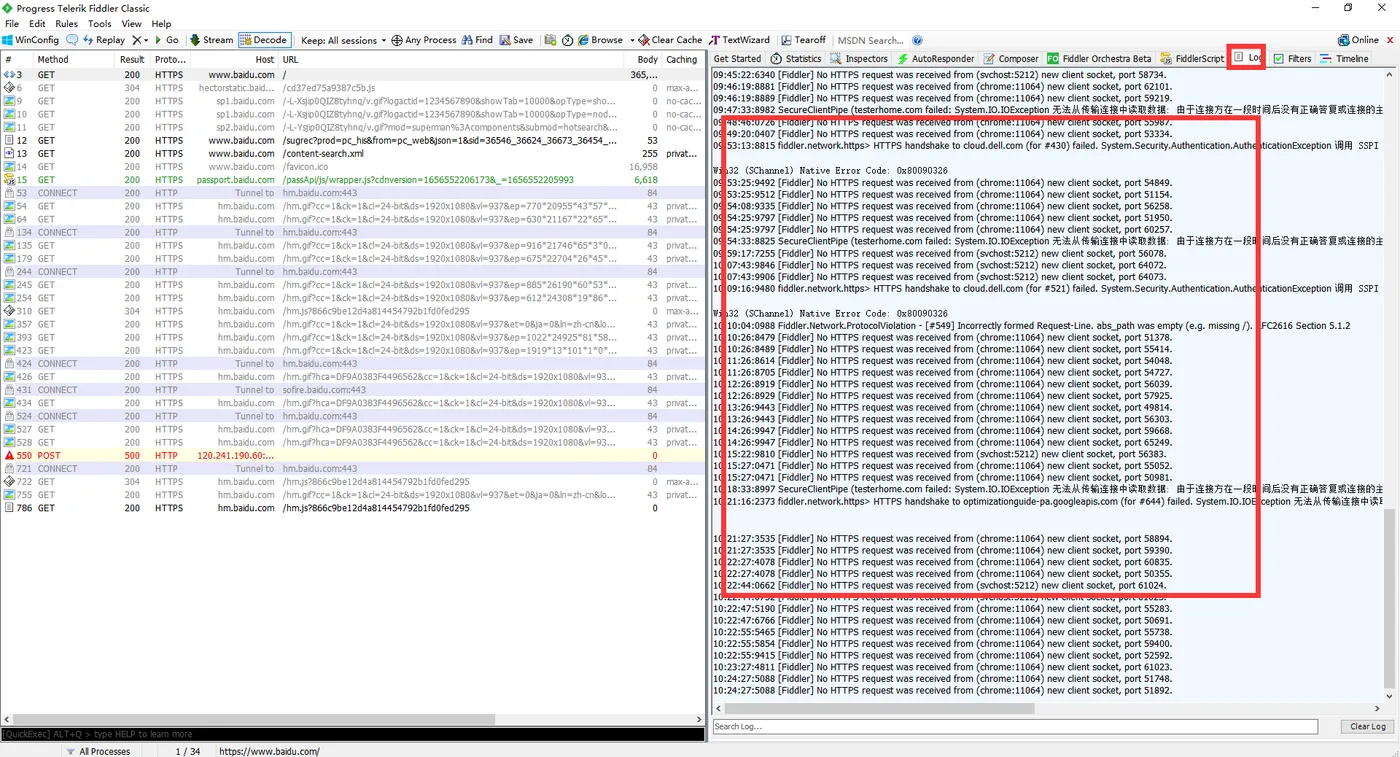Image resolution: width=1400 pixels, height=757 pixels.
Task: Sort sessions by Host column header
Action: pos(234,60)
